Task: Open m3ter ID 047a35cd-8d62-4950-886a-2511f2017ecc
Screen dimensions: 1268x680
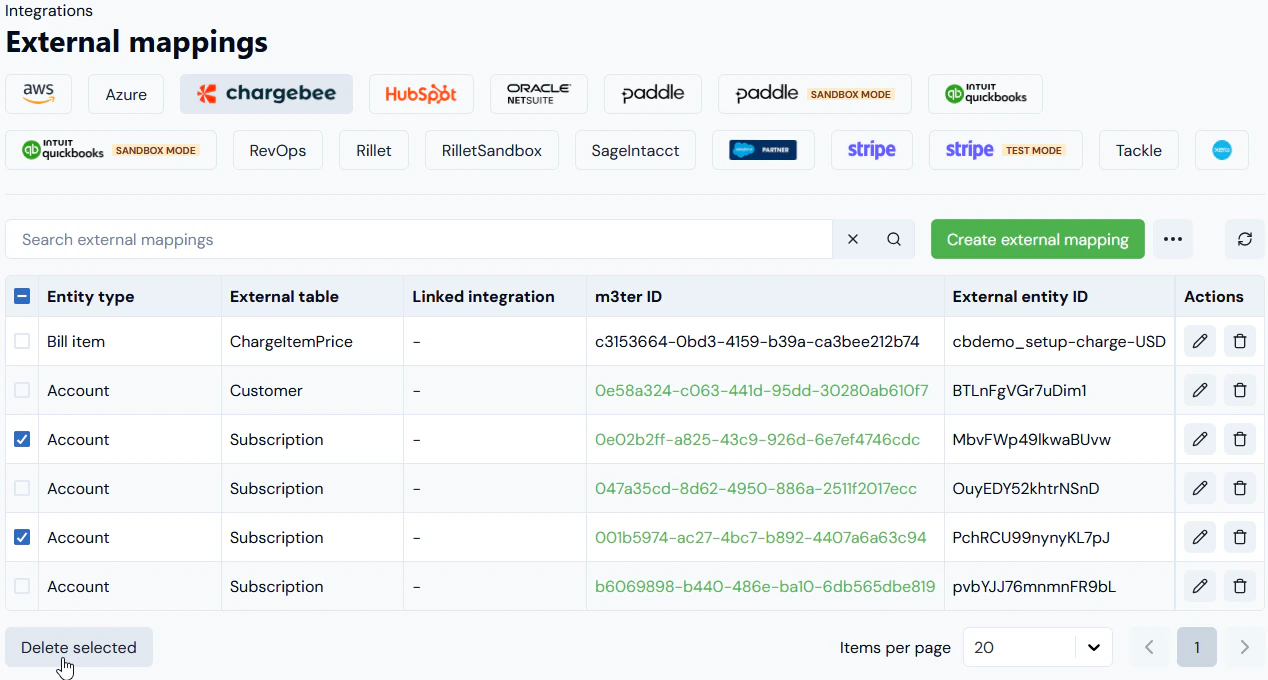Action: tap(756, 488)
